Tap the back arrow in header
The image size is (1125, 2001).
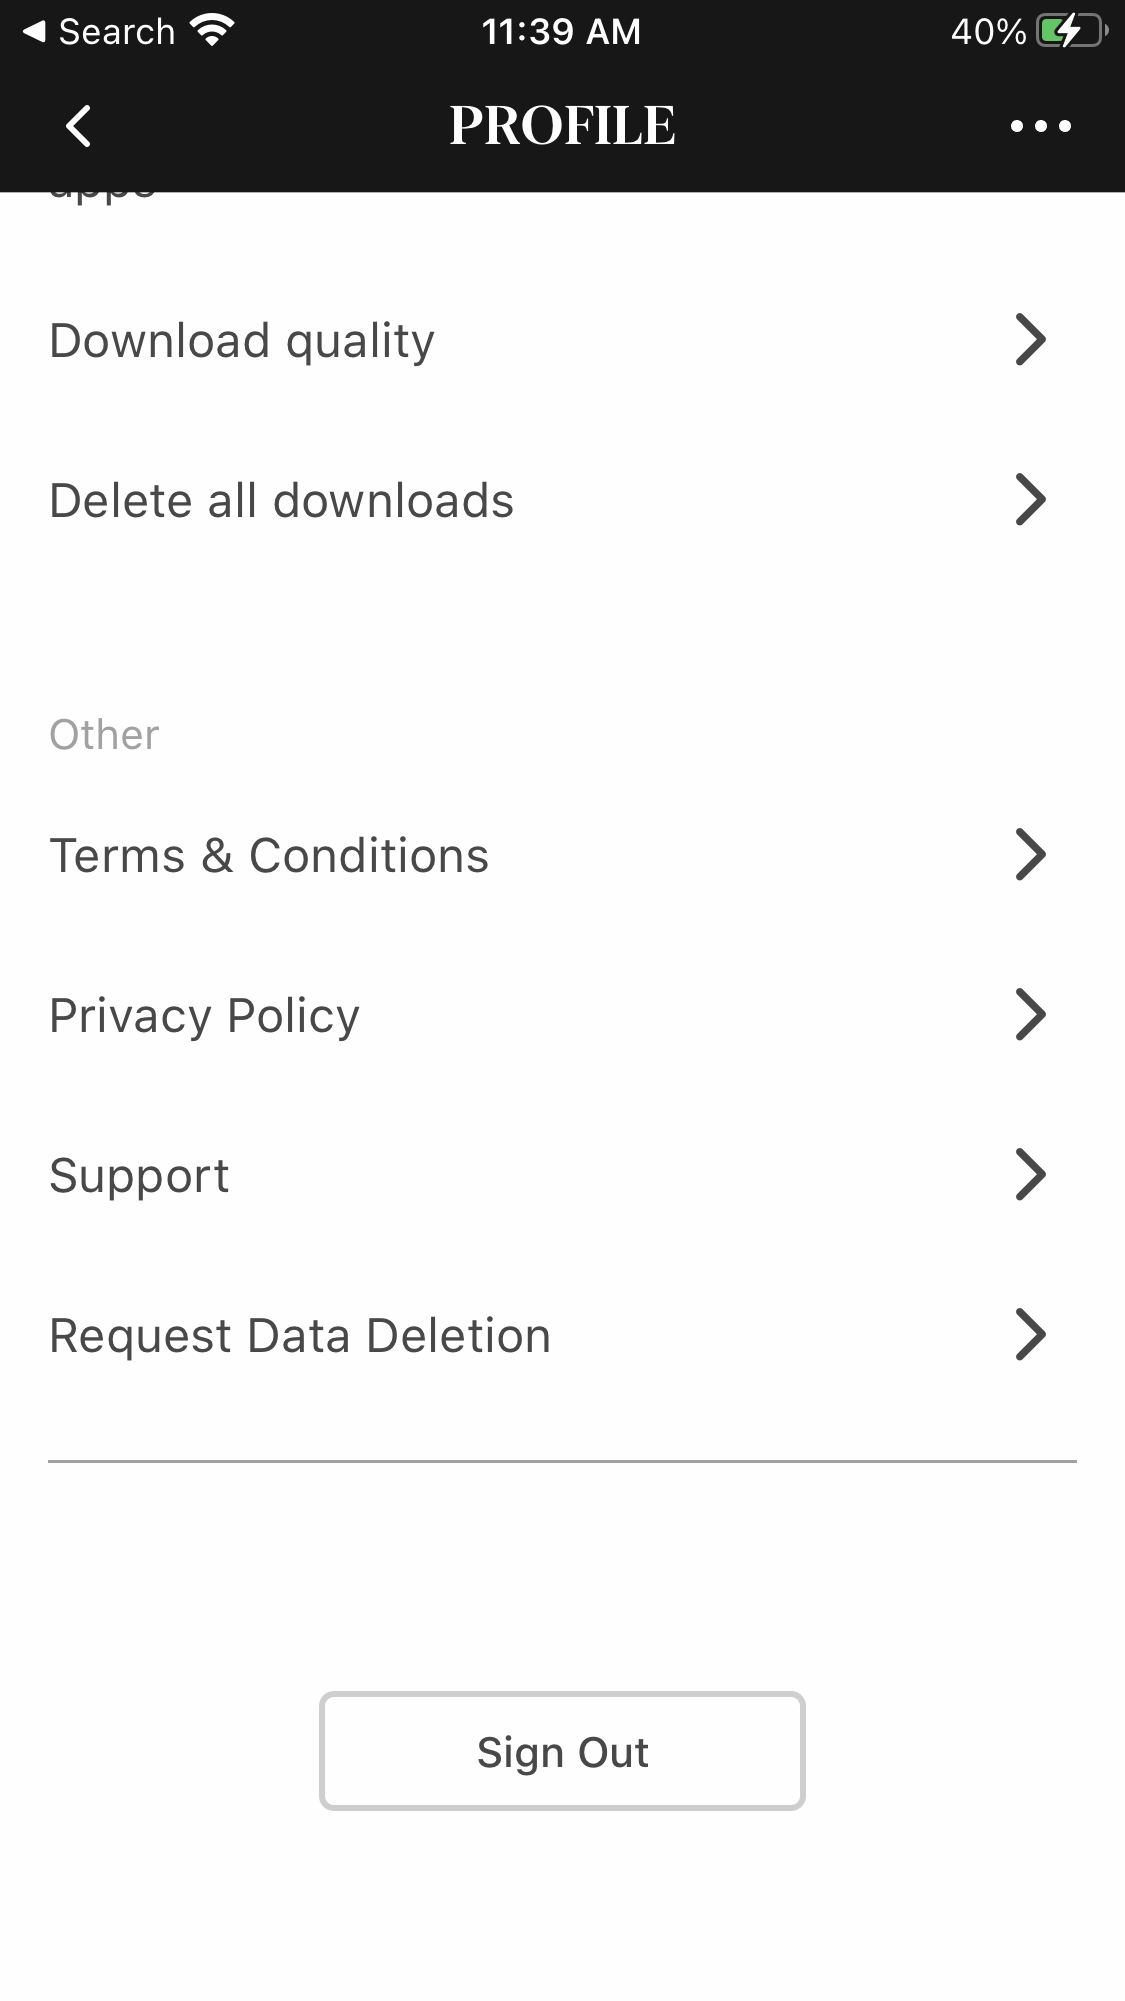pyautogui.click(x=78, y=126)
